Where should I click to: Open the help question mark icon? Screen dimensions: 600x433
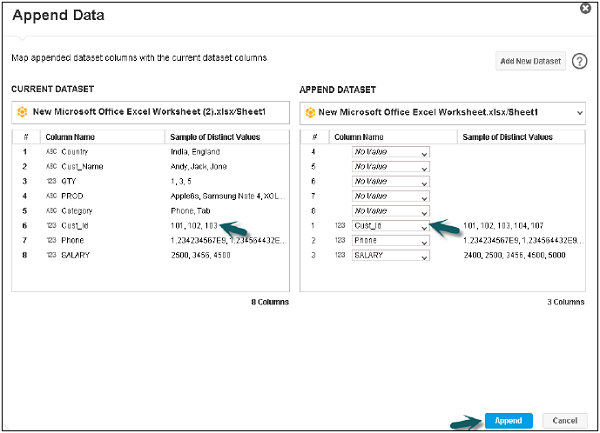(x=579, y=61)
